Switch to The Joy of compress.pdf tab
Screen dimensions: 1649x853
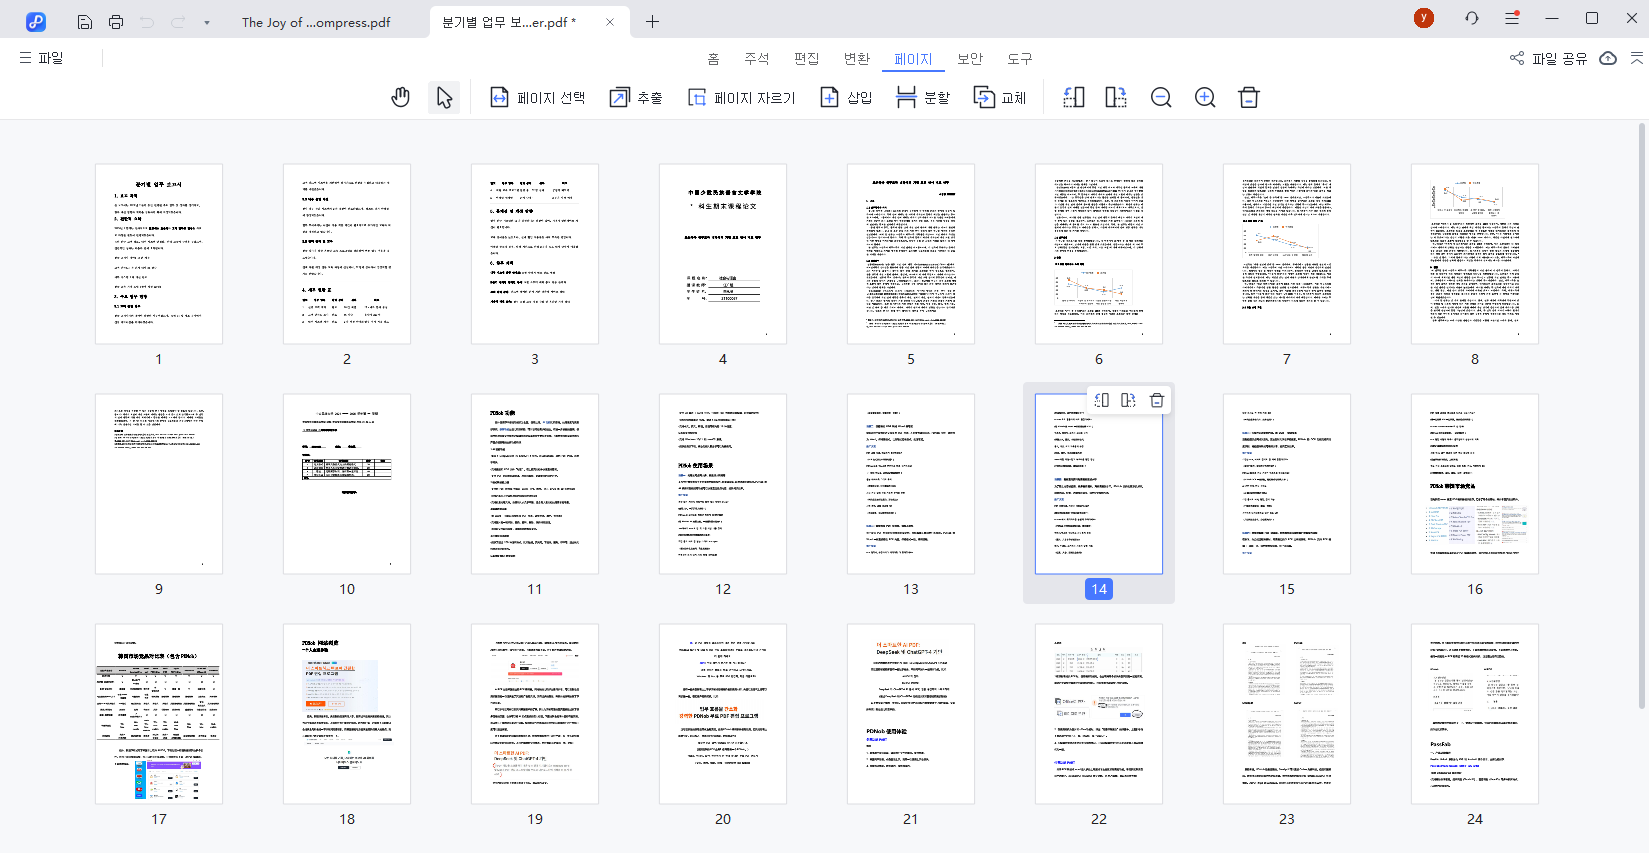316,22
